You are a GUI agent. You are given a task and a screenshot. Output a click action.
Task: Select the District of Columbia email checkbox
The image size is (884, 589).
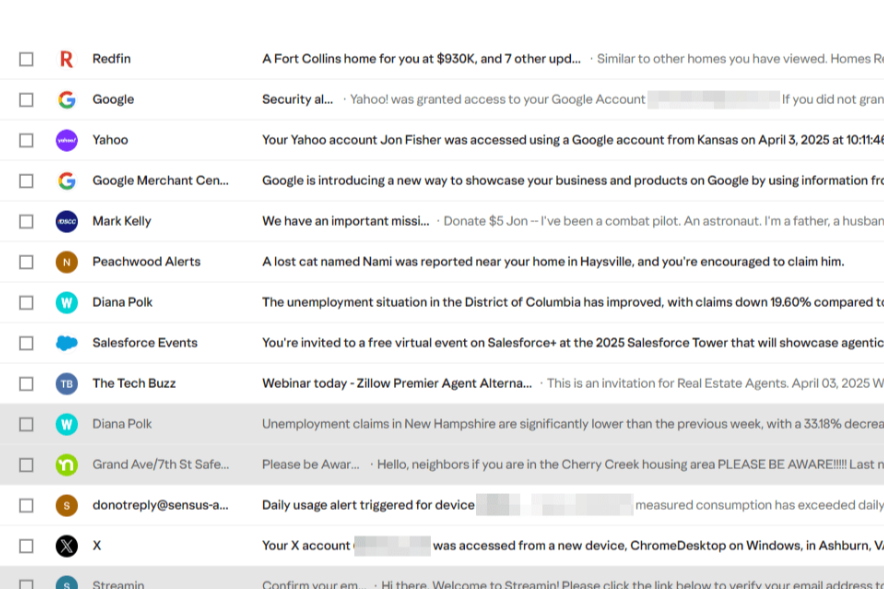pos(26,302)
